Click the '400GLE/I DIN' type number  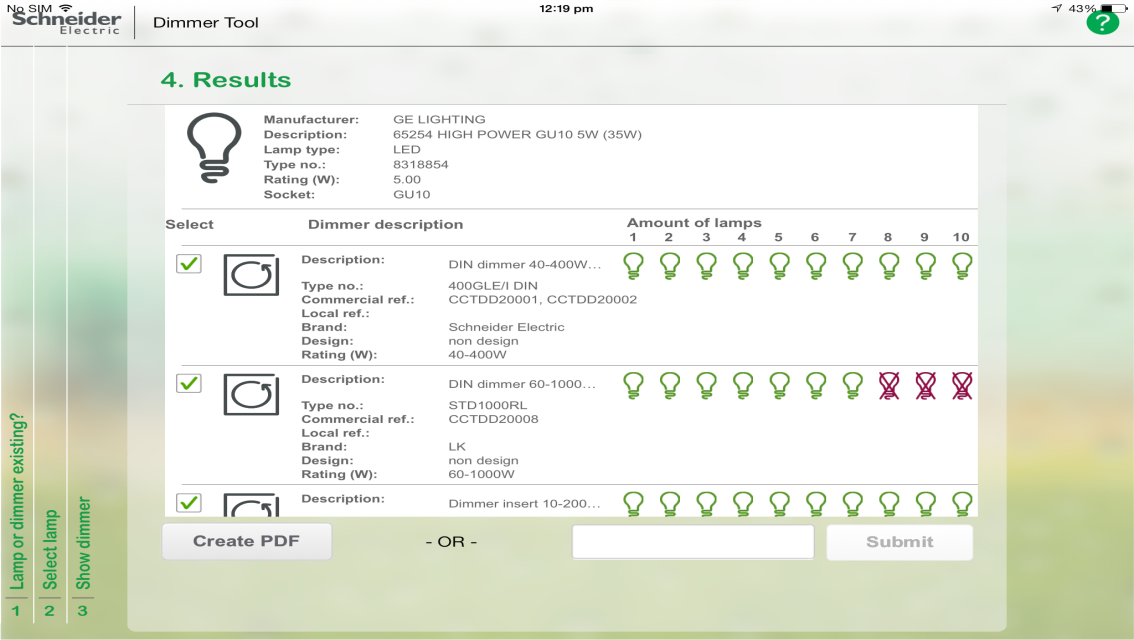tap(493, 286)
